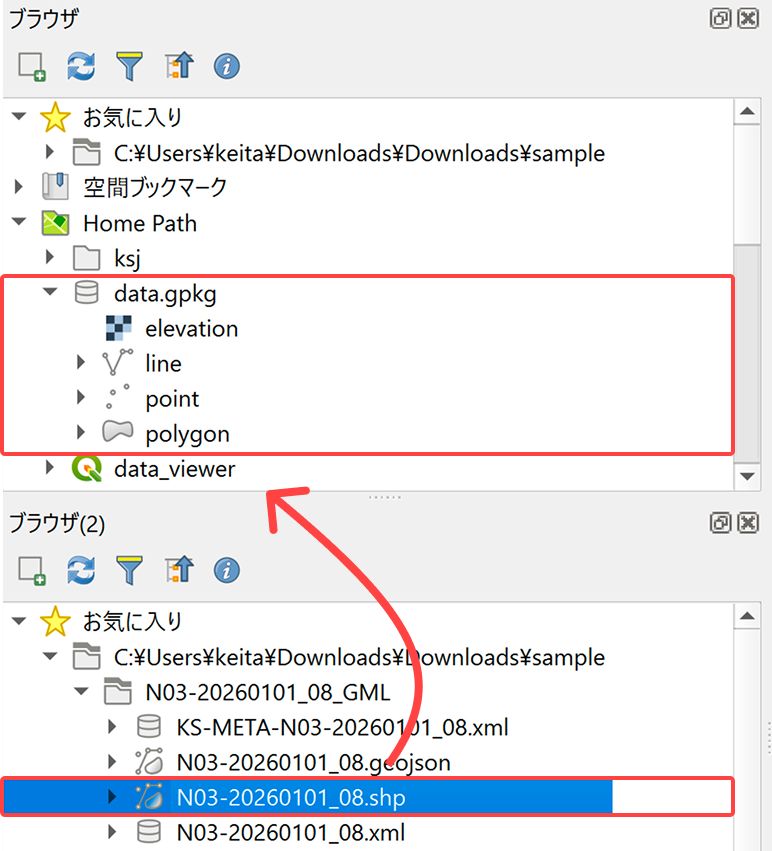Select N03-20260101_08.geojson file name
The height and width of the screenshot is (851, 772).
313,763
